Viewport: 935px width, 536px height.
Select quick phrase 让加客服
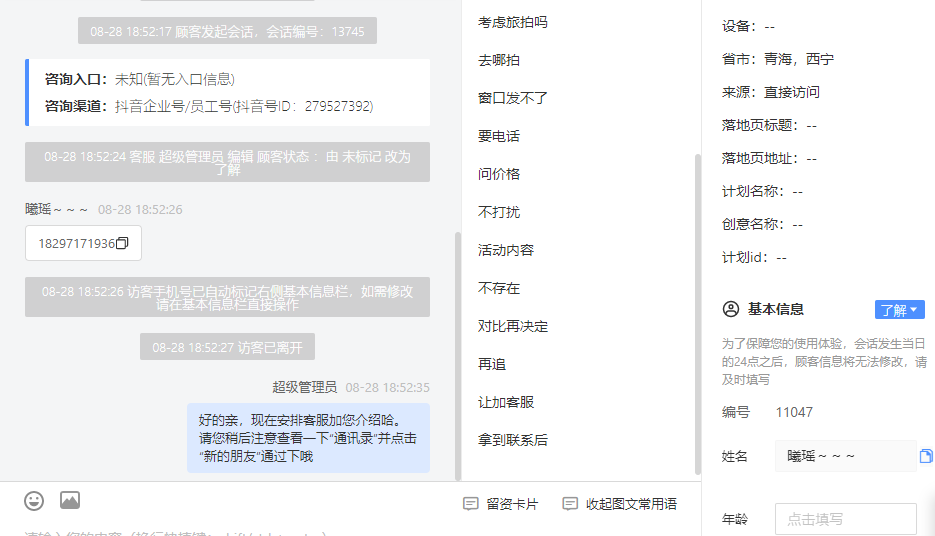[506, 402]
